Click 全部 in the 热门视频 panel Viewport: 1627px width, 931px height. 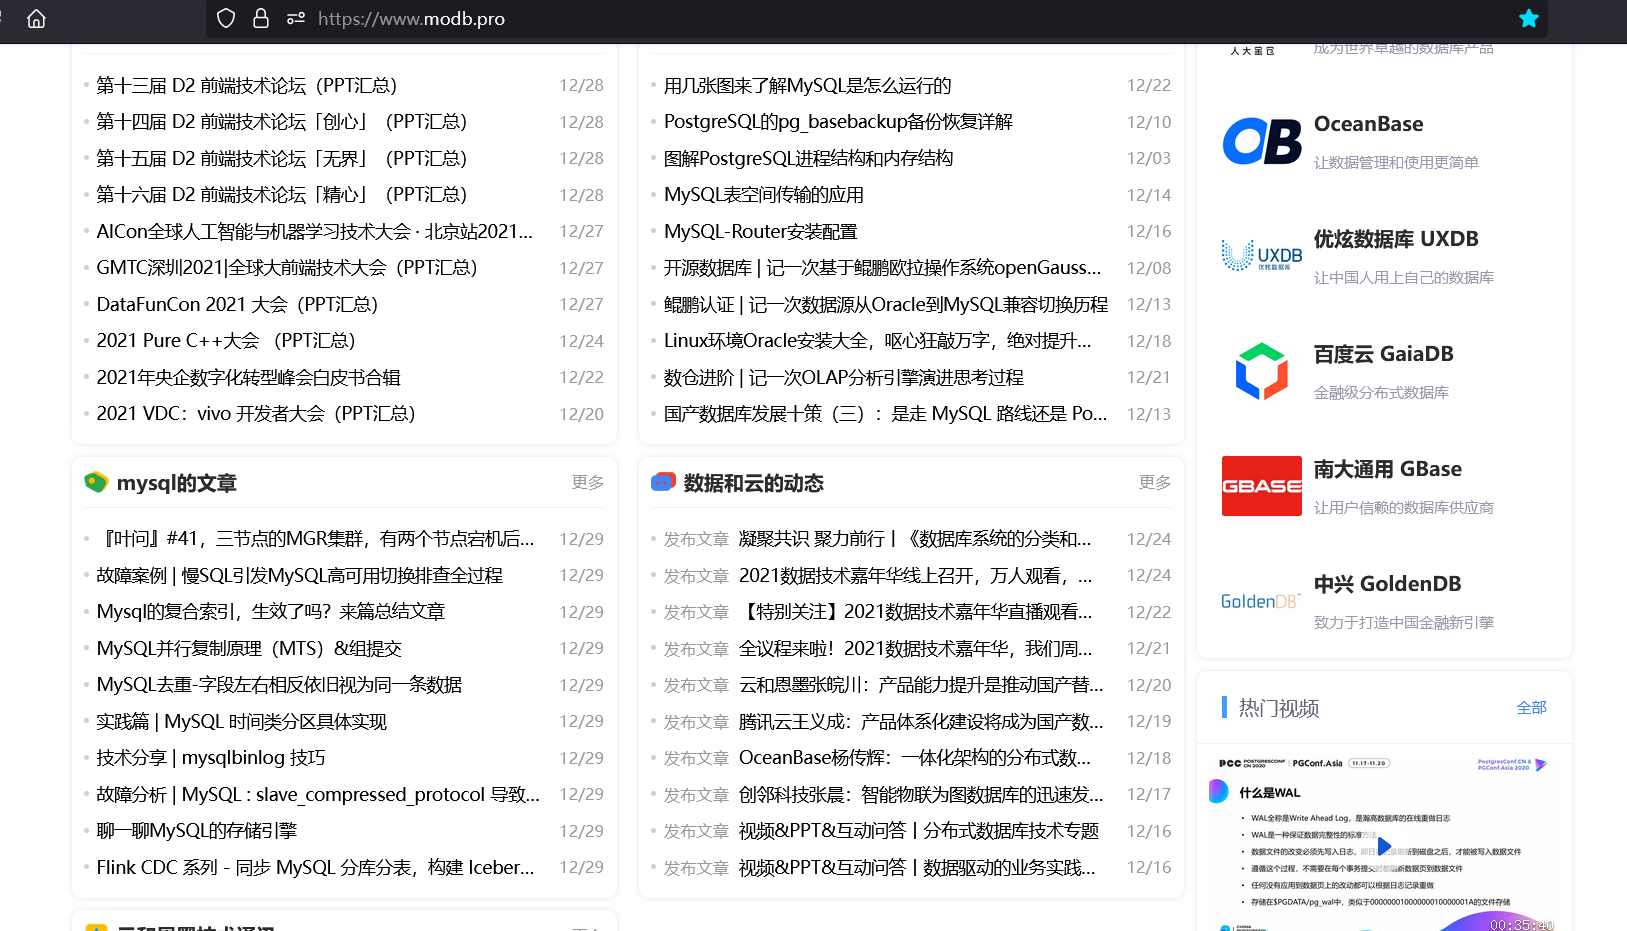(1532, 707)
